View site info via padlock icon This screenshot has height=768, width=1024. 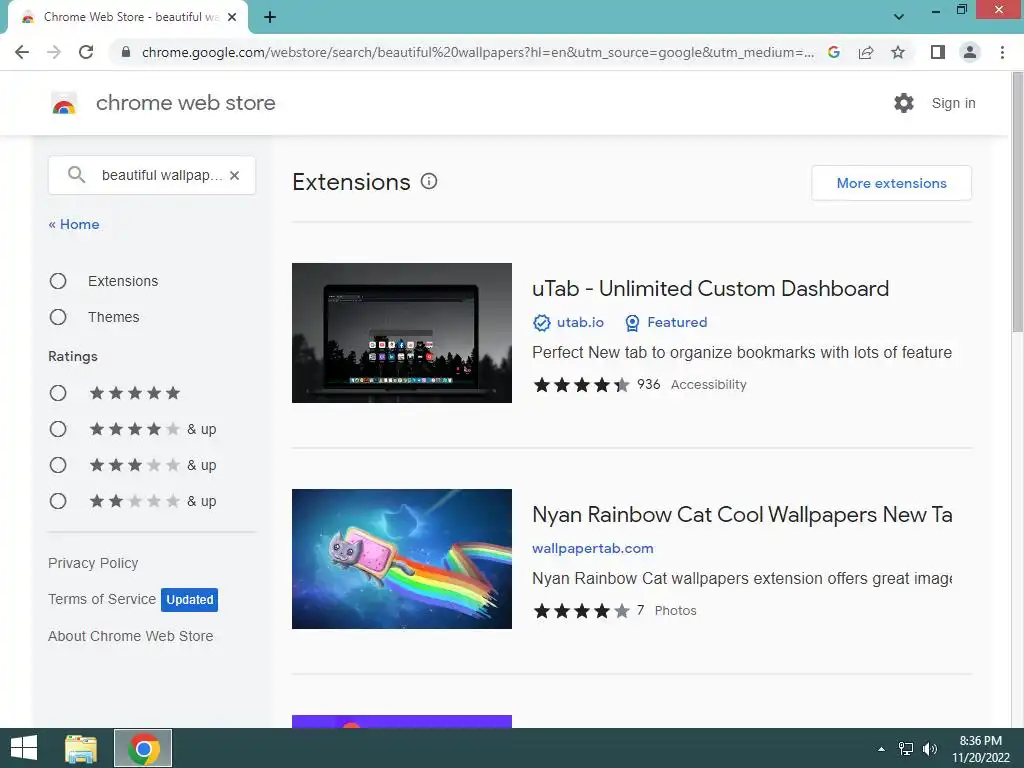point(126,52)
